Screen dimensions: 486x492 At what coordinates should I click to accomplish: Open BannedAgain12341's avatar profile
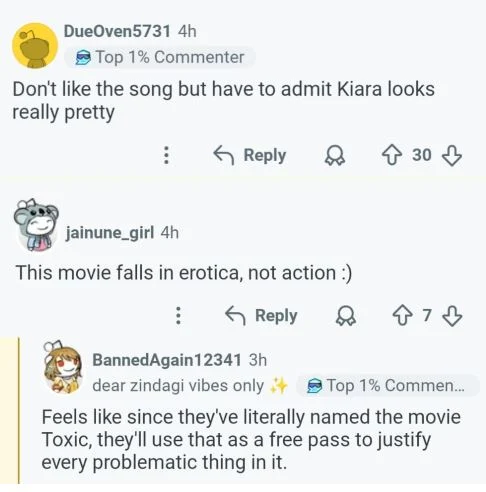63,368
